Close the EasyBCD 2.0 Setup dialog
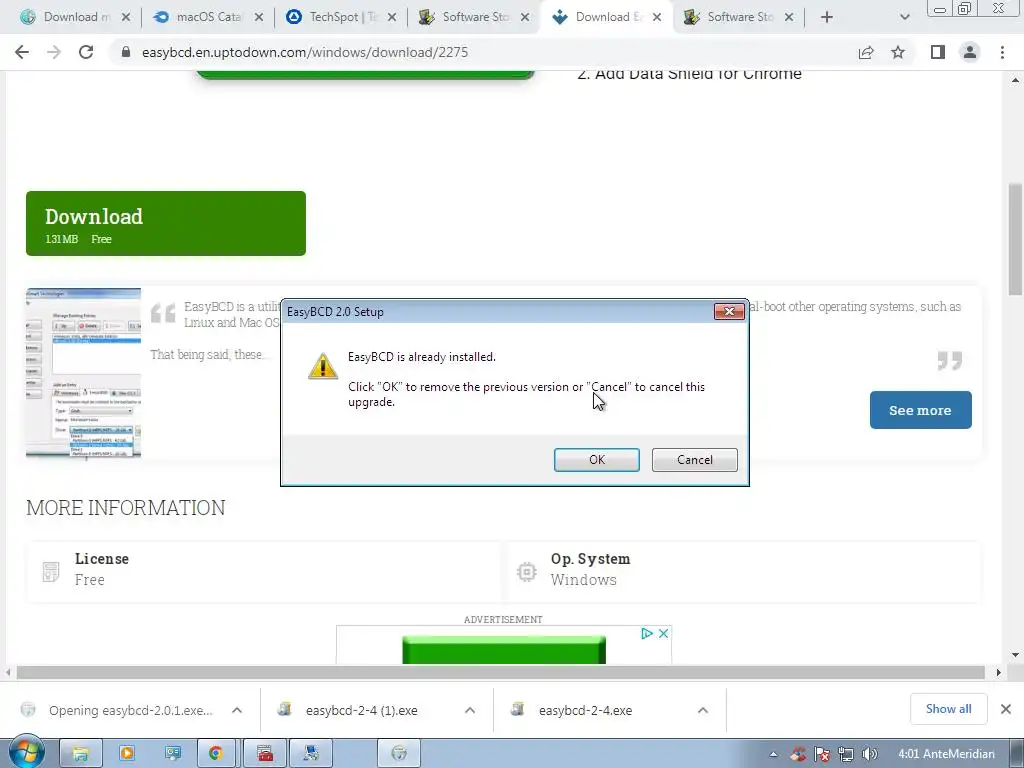 729,312
